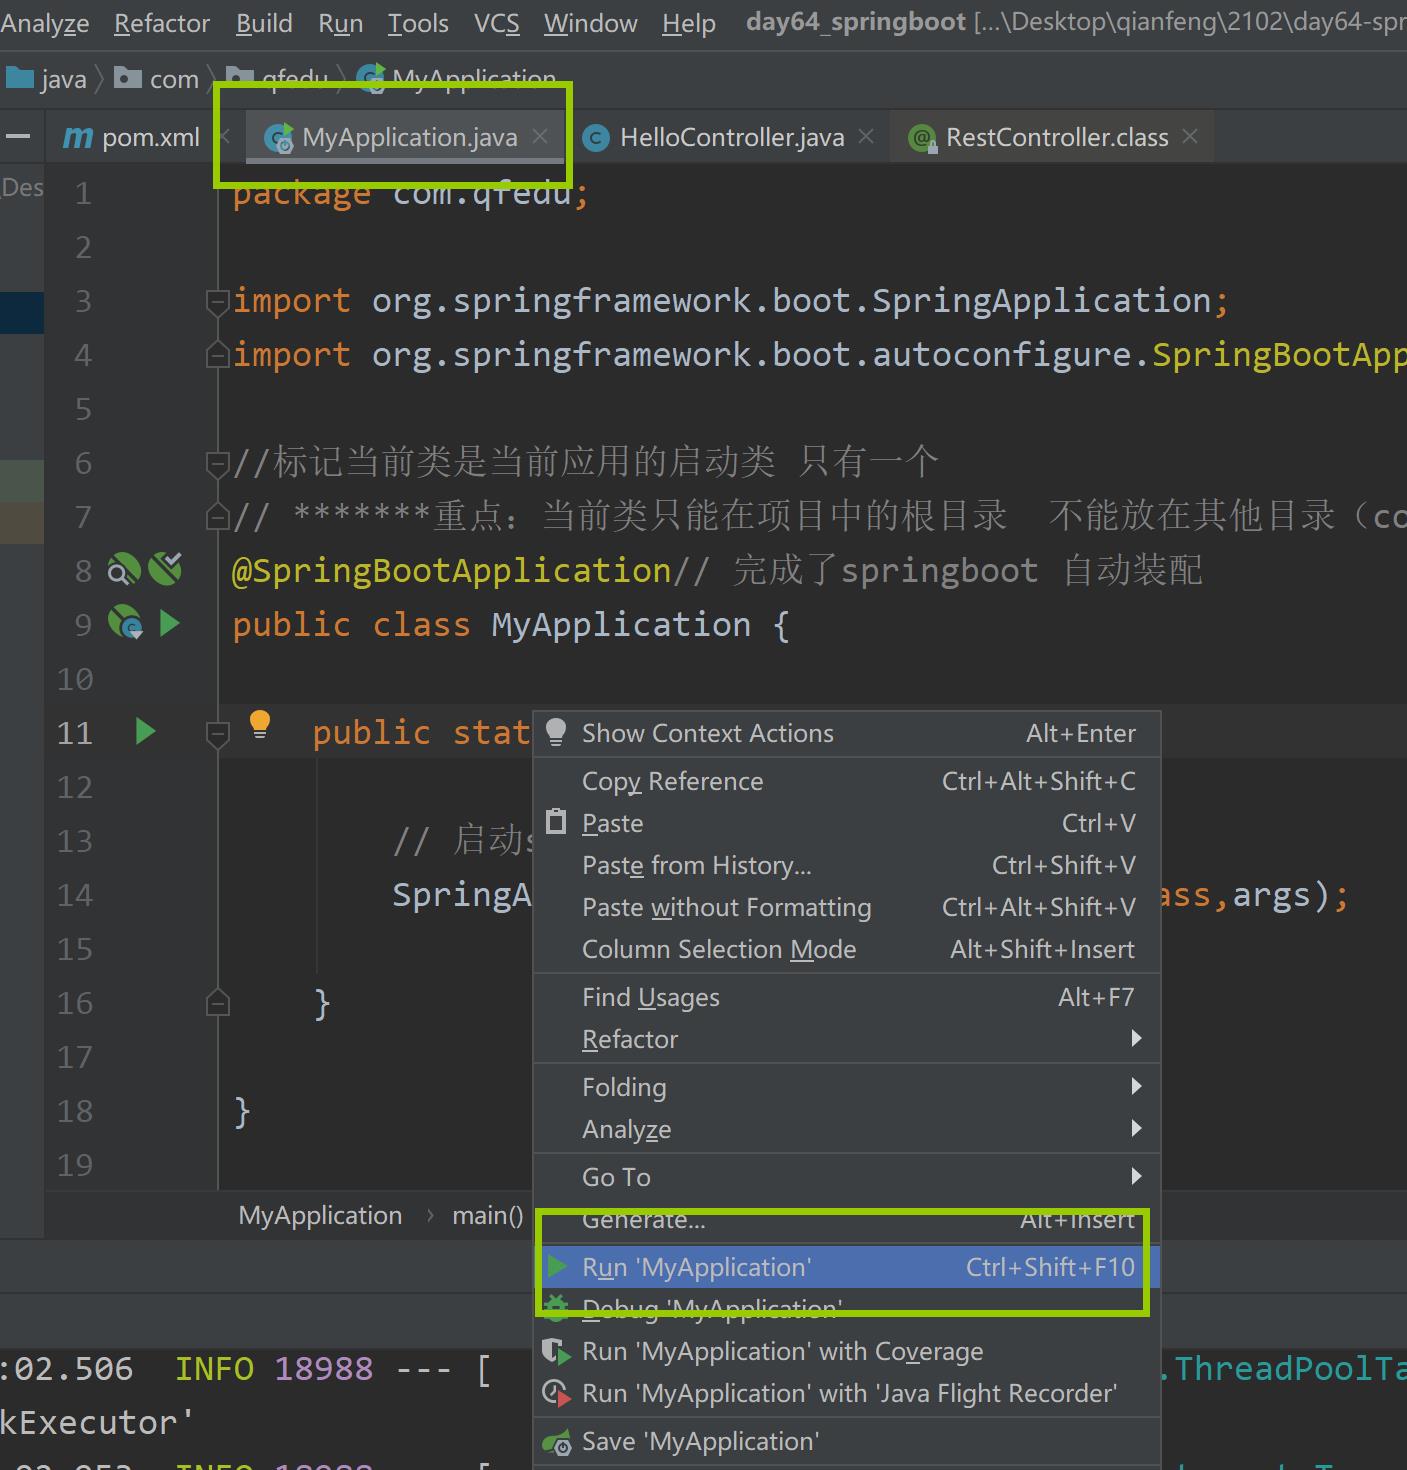Open the Run menu
Screen dimensions: 1407x1470
point(340,23)
